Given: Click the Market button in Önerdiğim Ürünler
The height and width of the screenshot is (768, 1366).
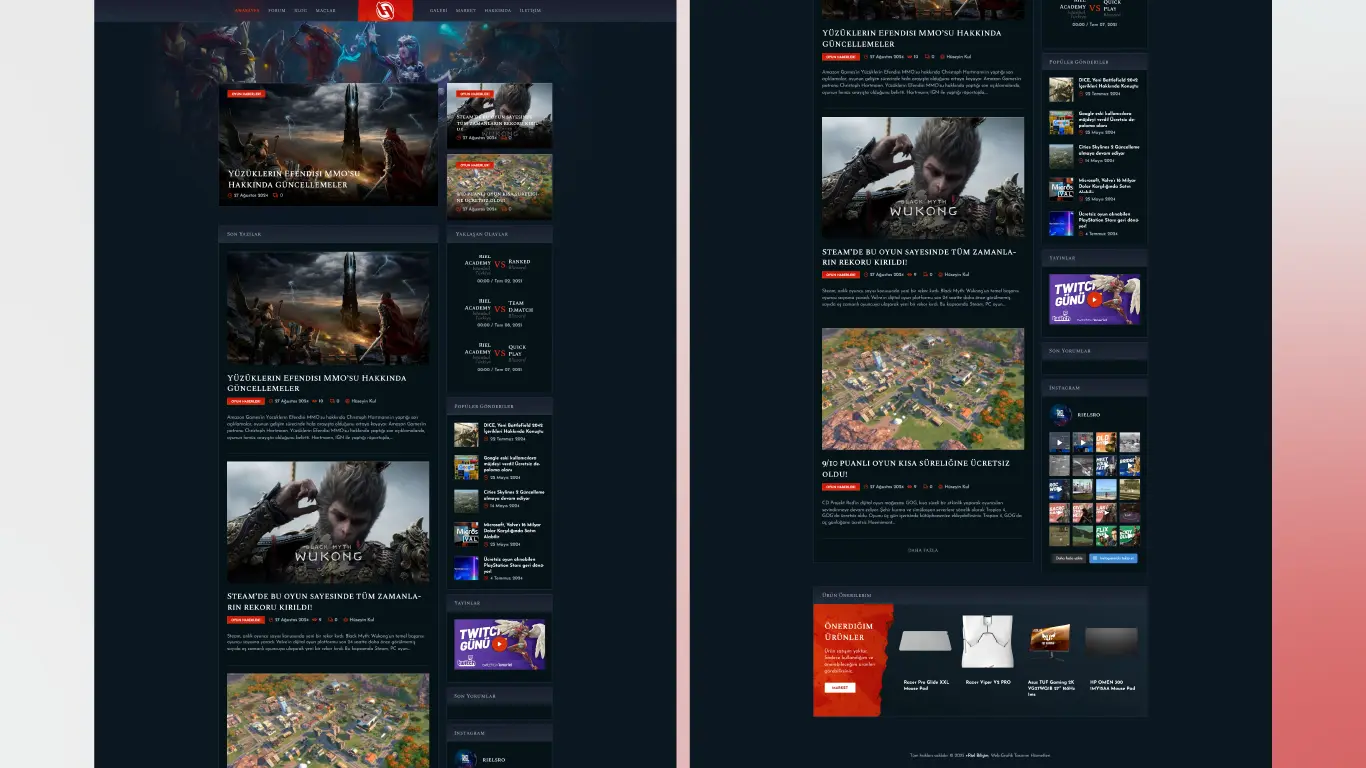Looking at the screenshot, I should pos(840,688).
